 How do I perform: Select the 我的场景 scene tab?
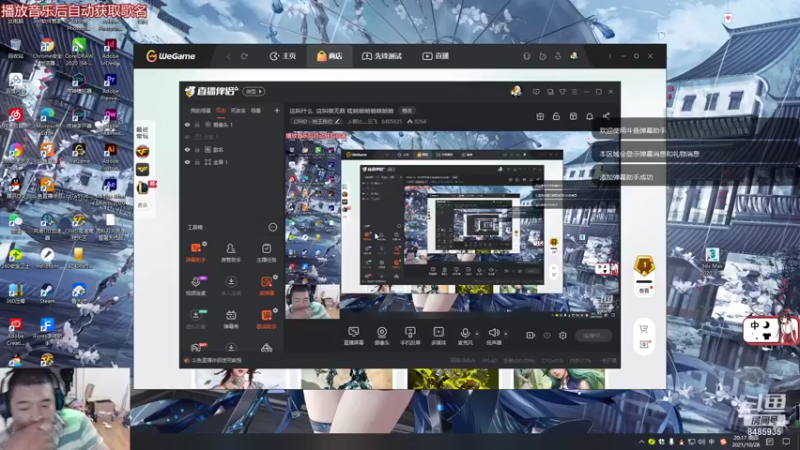(201, 110)
